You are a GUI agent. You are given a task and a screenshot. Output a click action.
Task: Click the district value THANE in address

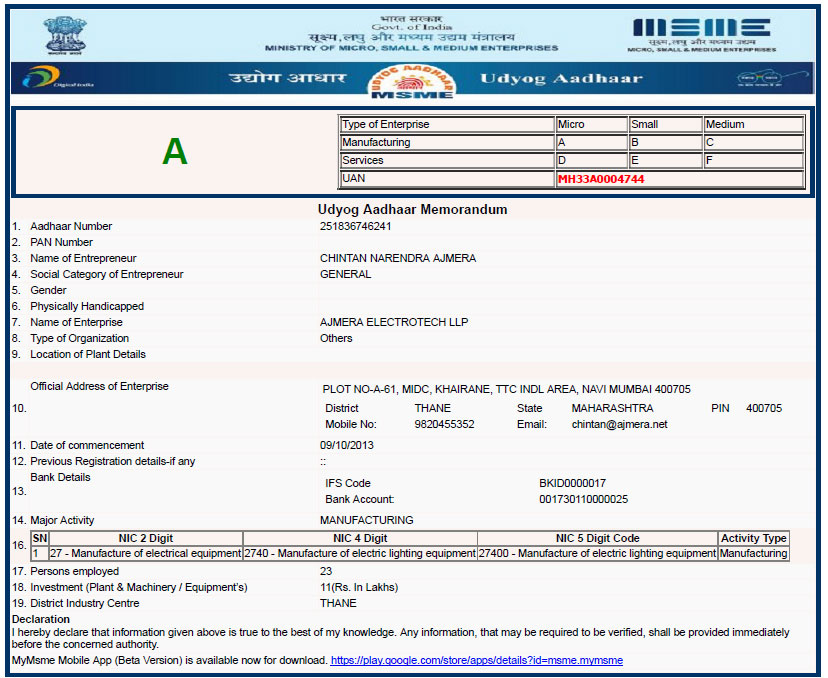pyautogui.click(x=432, y=408)
